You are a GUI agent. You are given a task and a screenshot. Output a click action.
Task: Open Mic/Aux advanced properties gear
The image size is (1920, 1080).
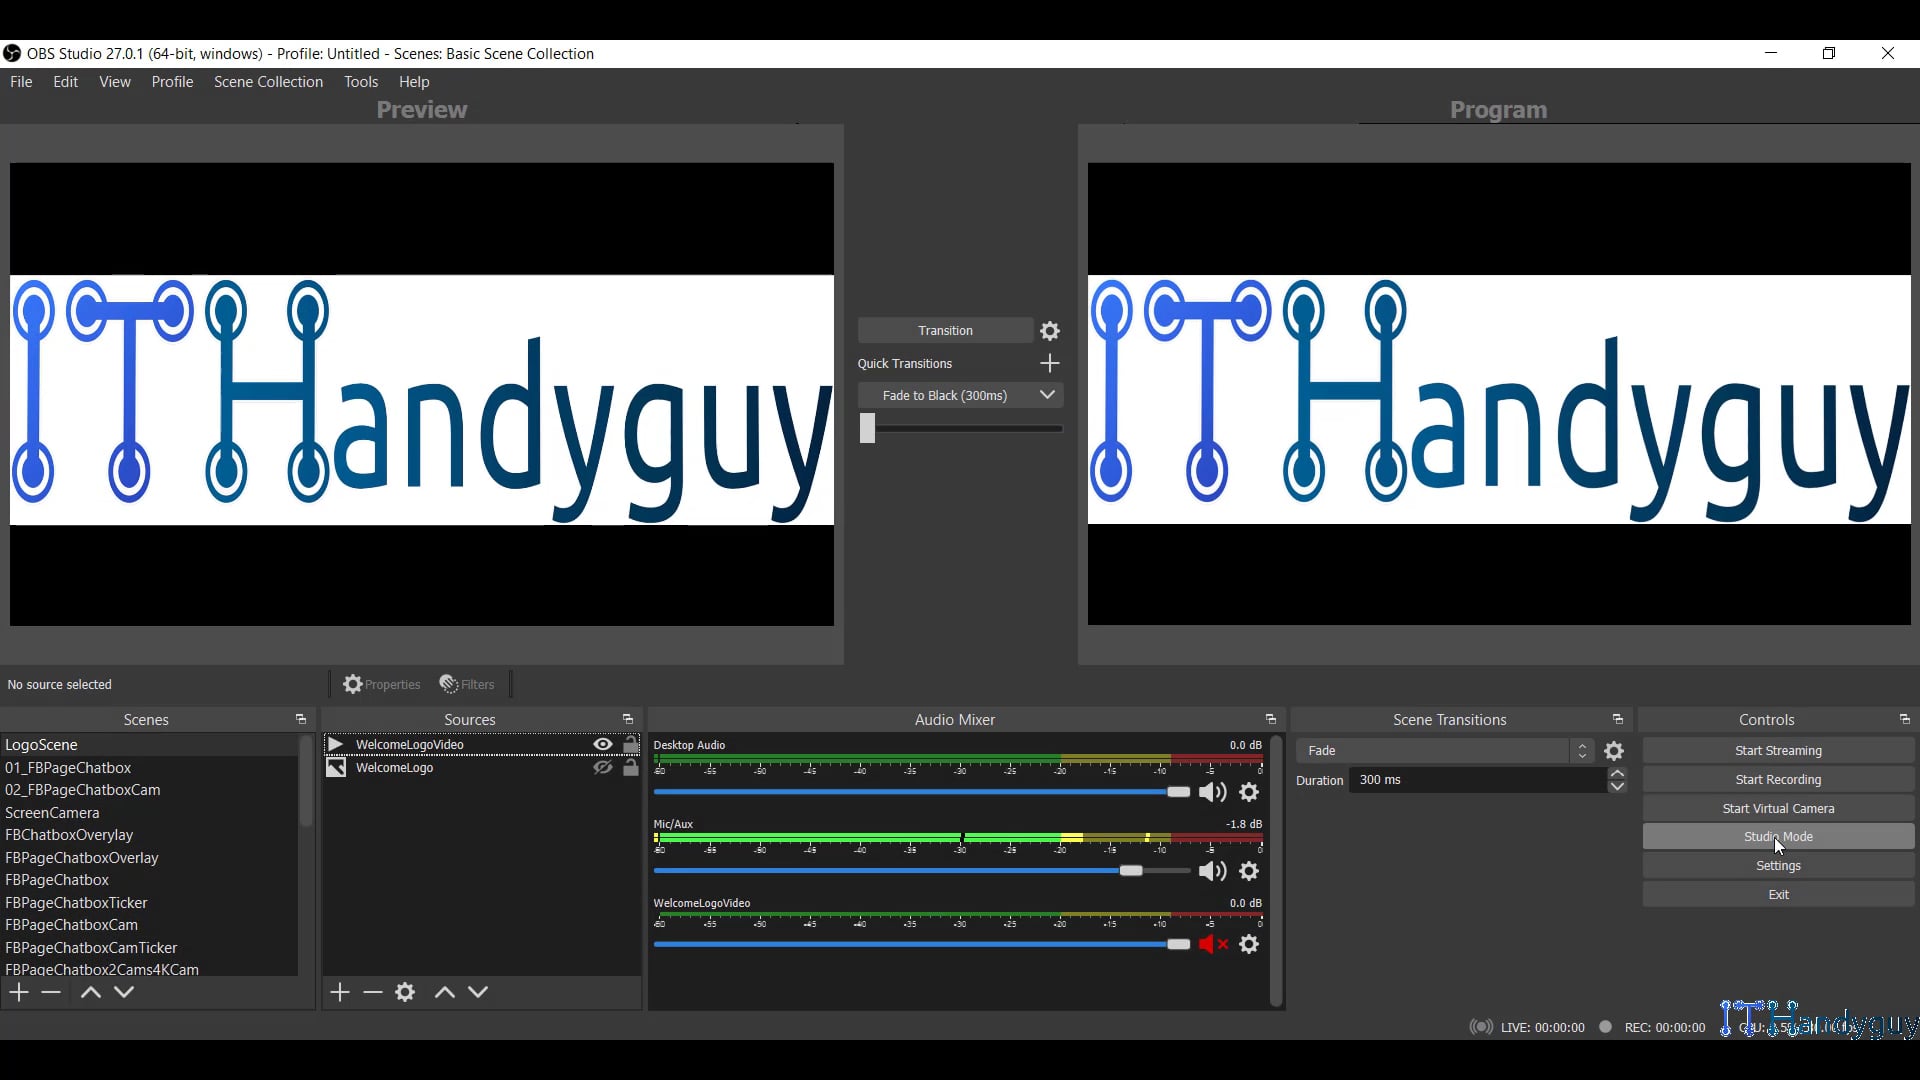click(x=1249, y=871)
